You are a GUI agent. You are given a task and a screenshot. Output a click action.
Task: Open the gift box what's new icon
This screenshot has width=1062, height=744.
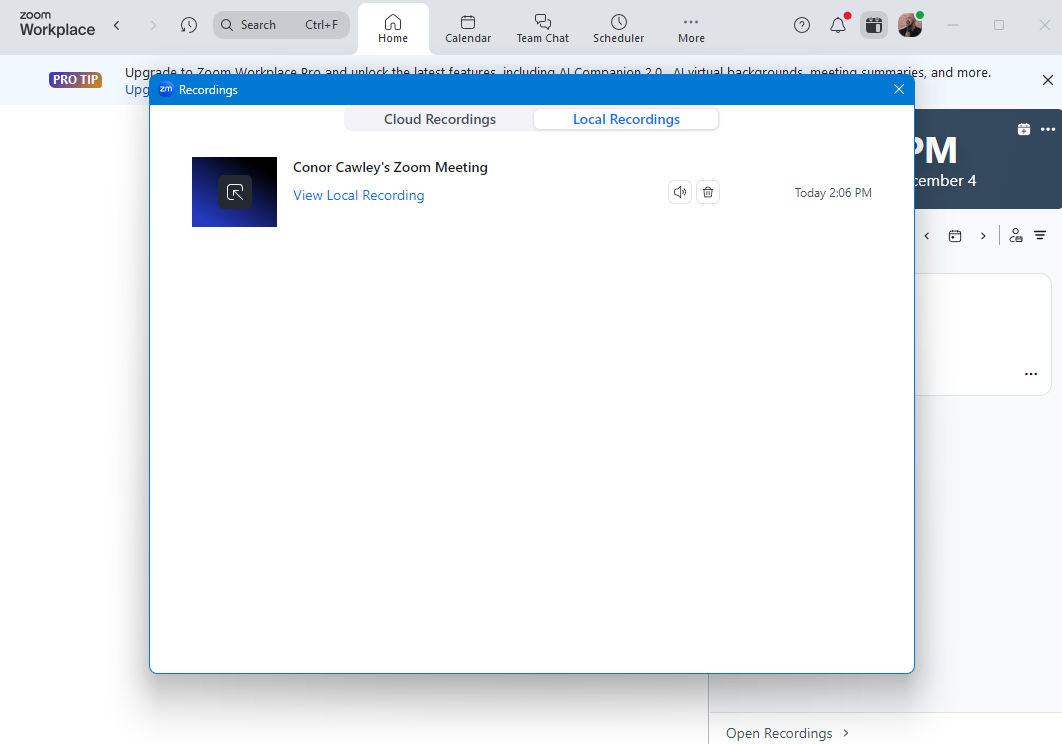(x=874, y=25)
